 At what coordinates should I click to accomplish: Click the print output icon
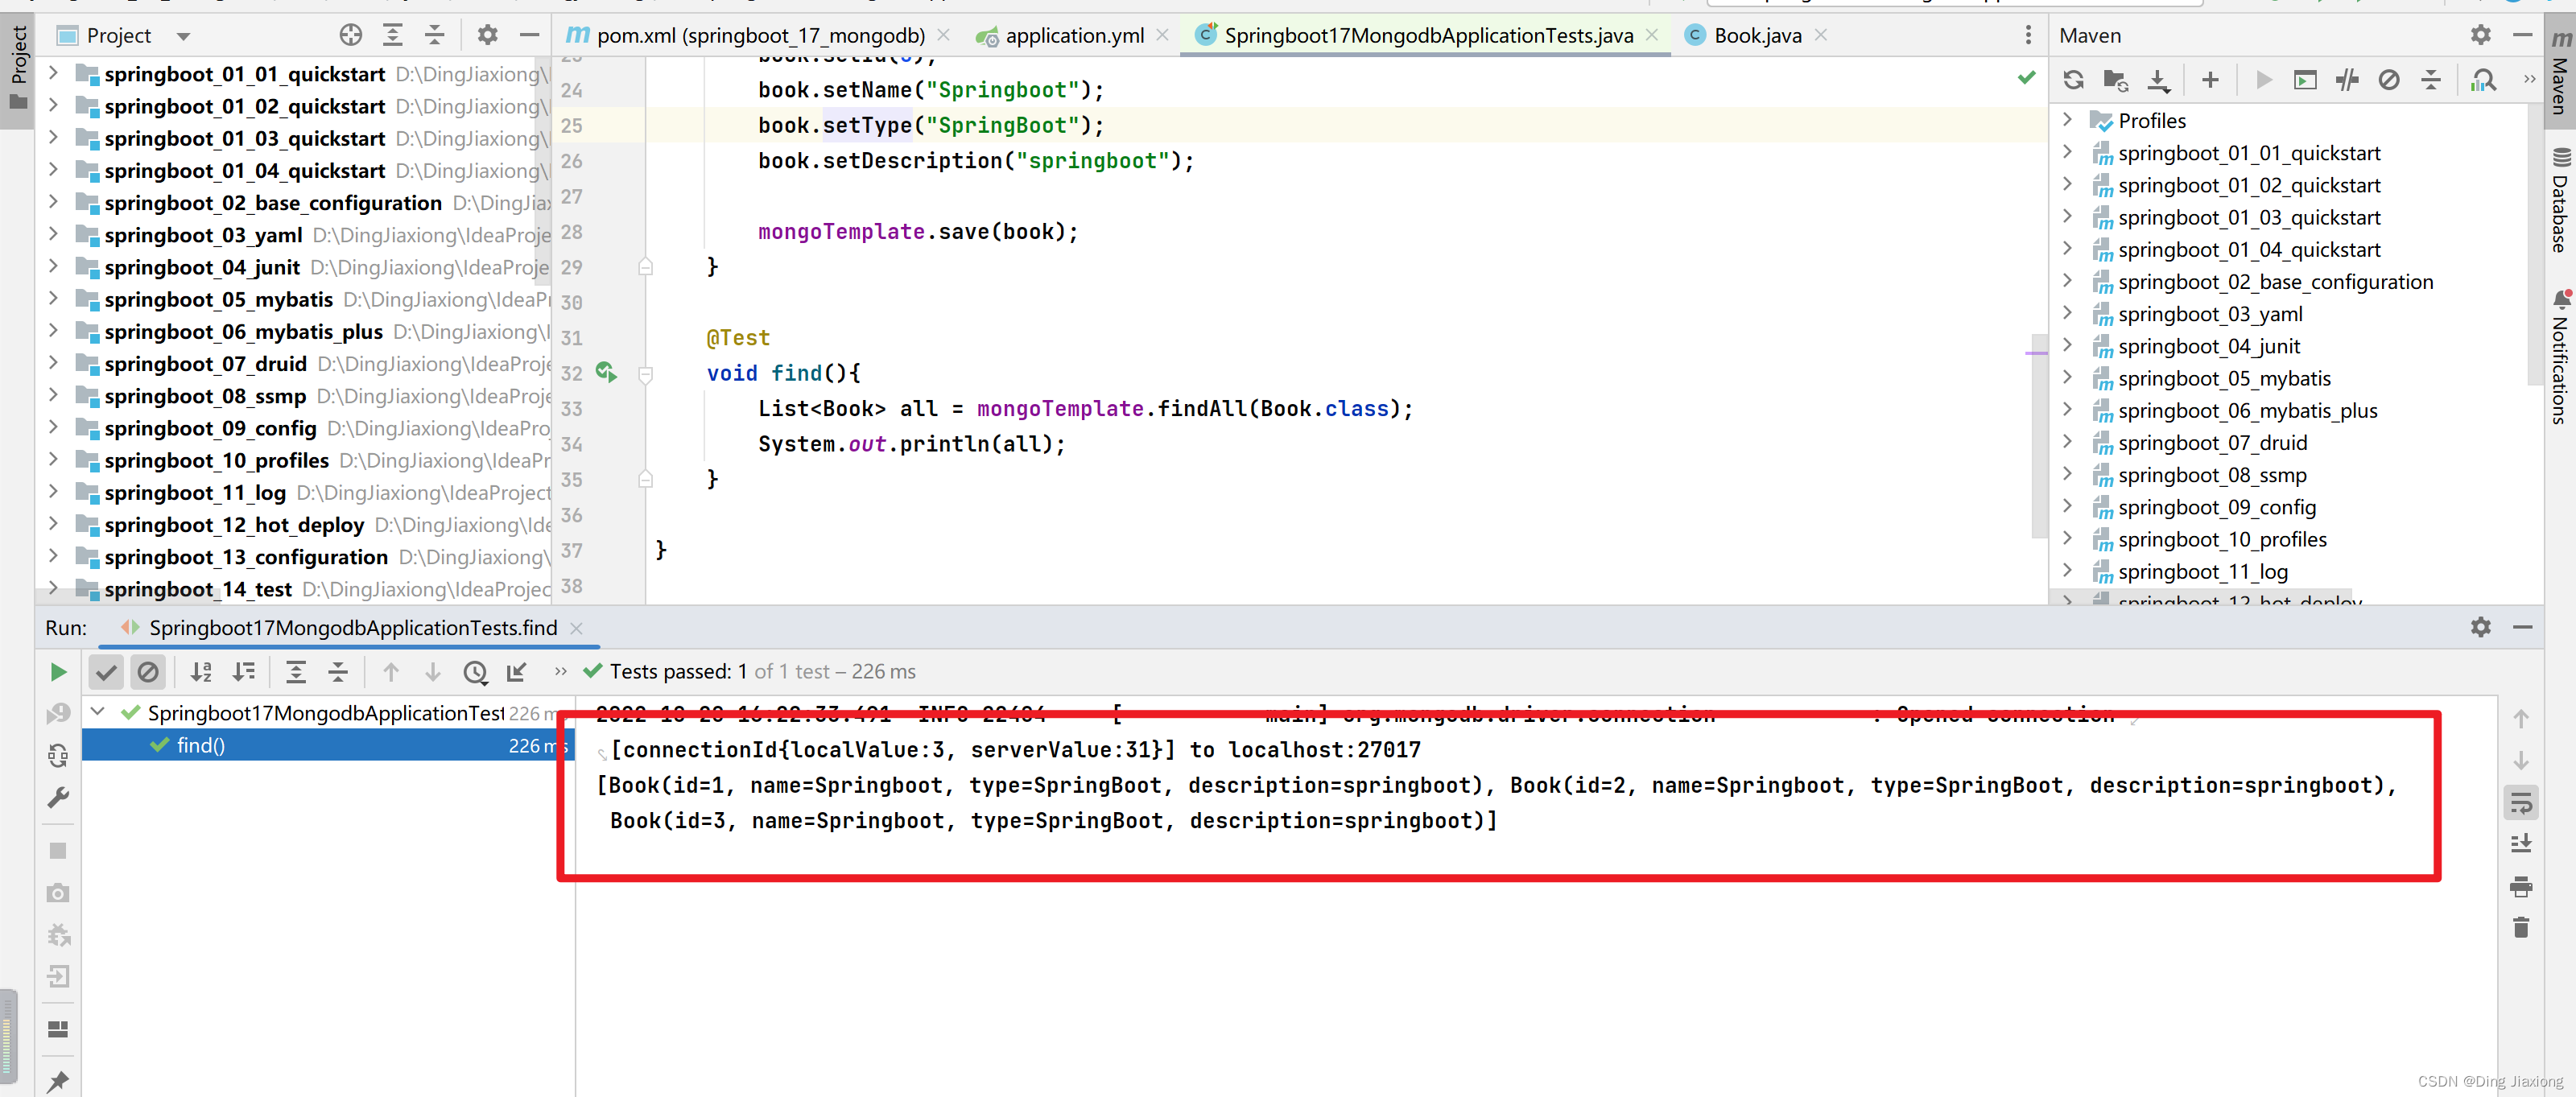click(x=2520, y=886)
